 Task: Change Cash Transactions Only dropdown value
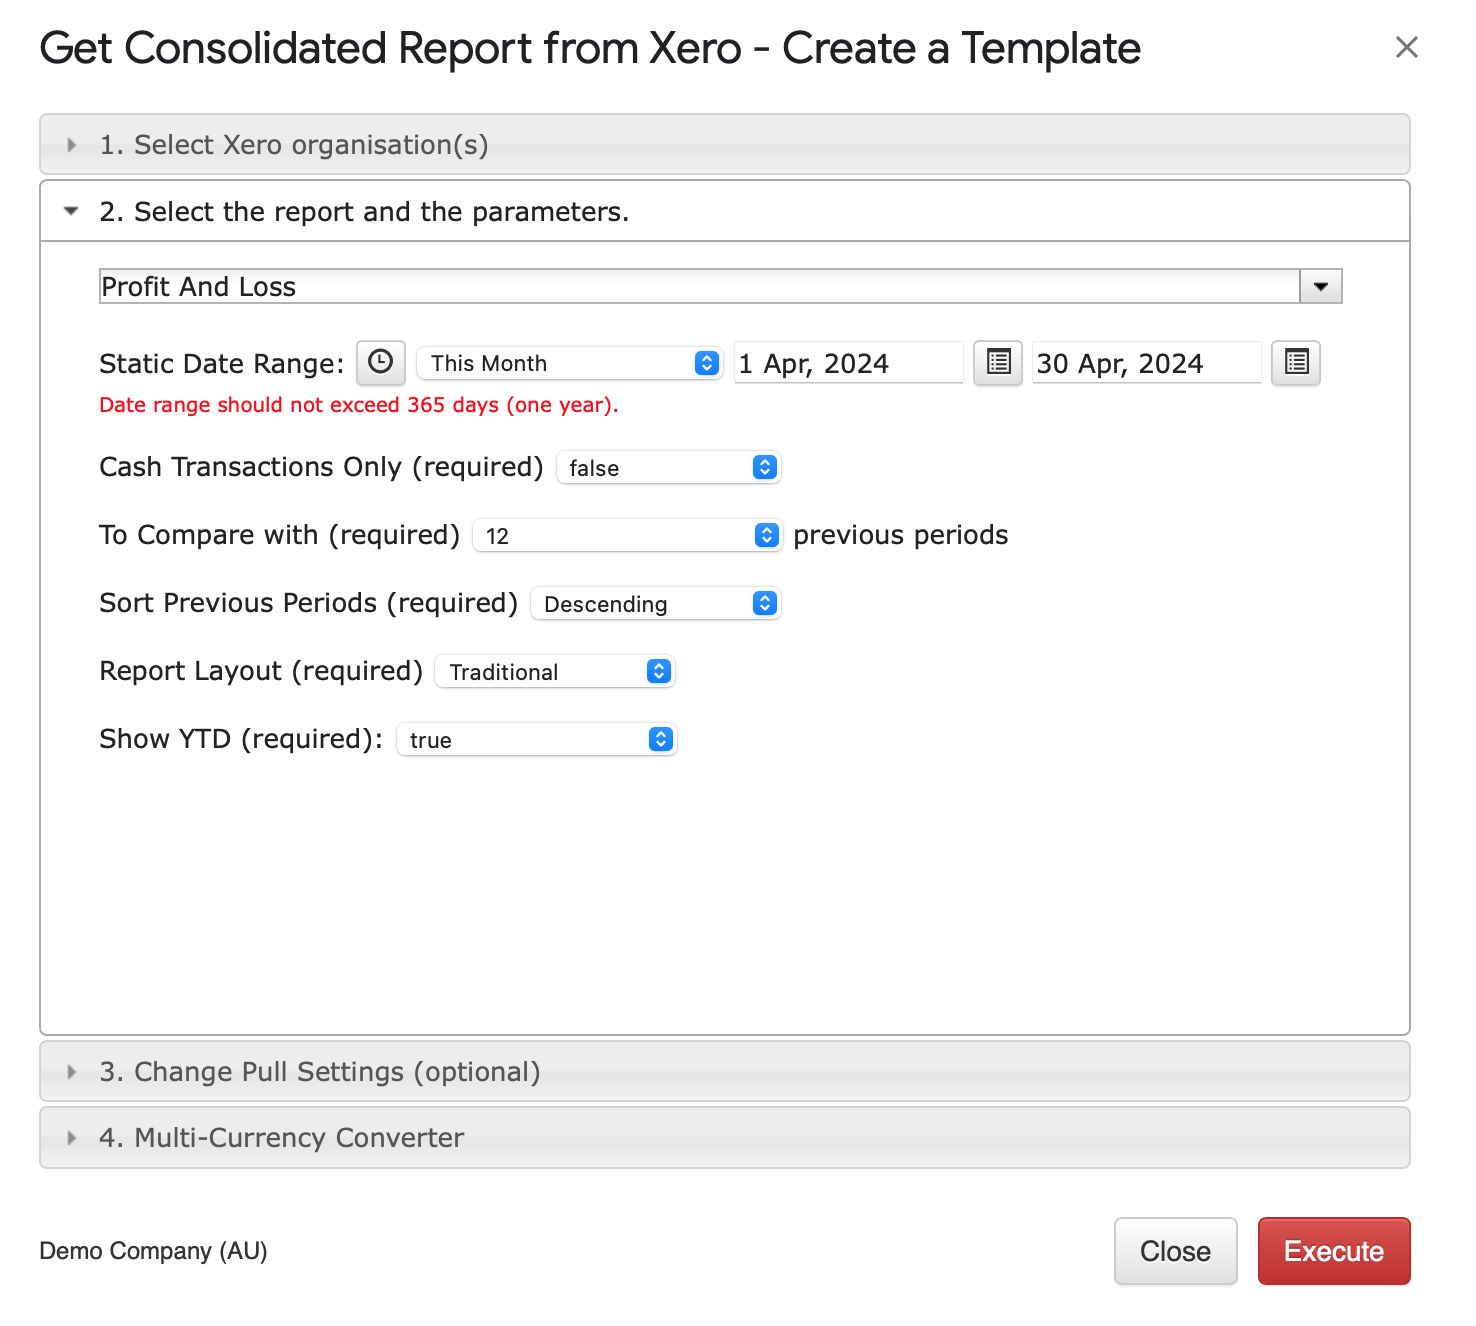(x=668, y=467)
